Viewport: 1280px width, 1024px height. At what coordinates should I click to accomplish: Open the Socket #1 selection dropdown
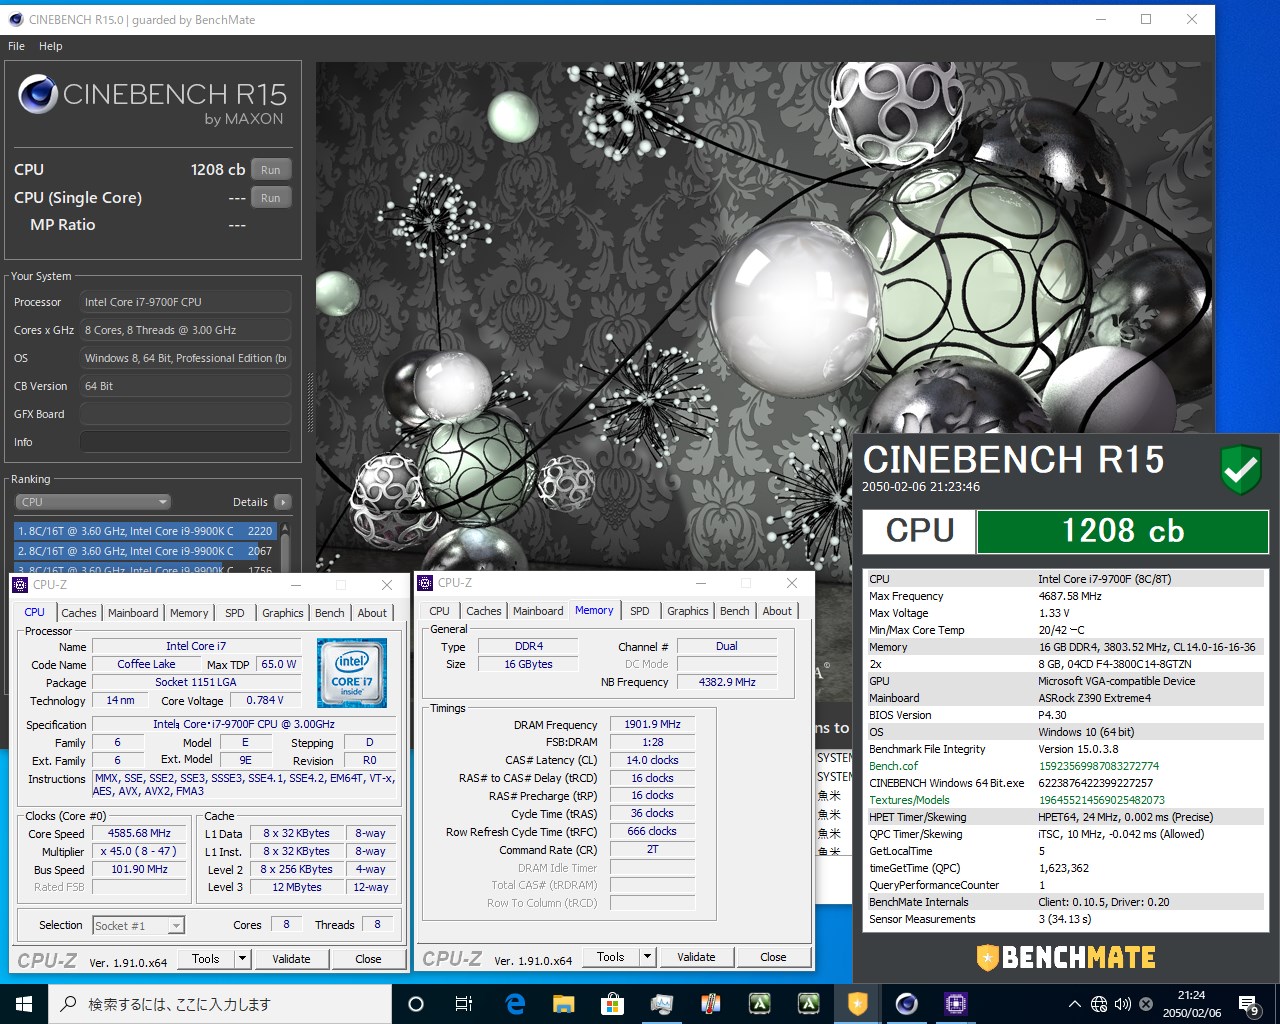(138, 926)
